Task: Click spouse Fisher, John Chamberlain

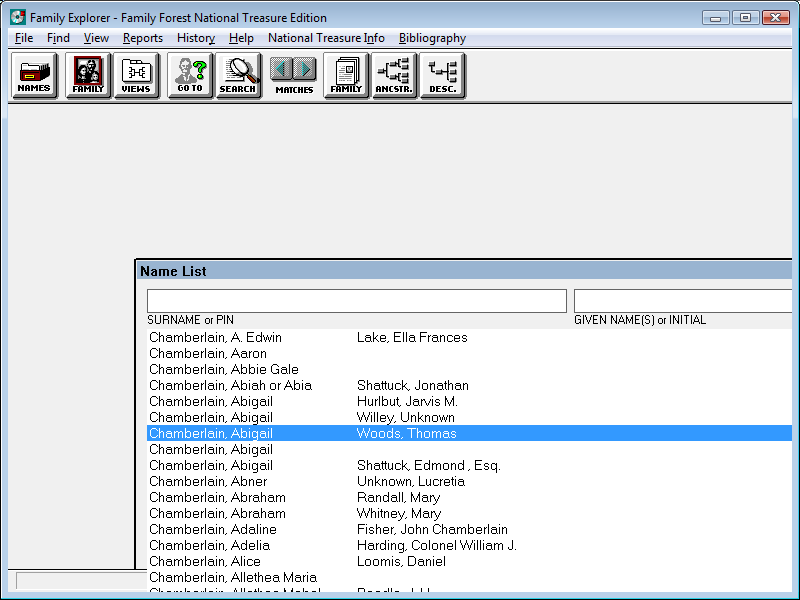Action: [x=432, y=529]
